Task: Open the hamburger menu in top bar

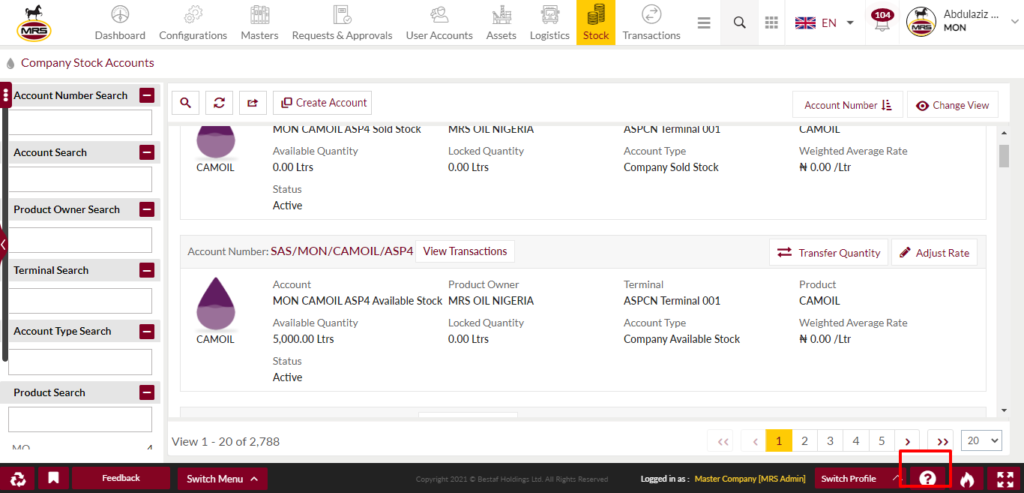Action: (x=703, y=23)
